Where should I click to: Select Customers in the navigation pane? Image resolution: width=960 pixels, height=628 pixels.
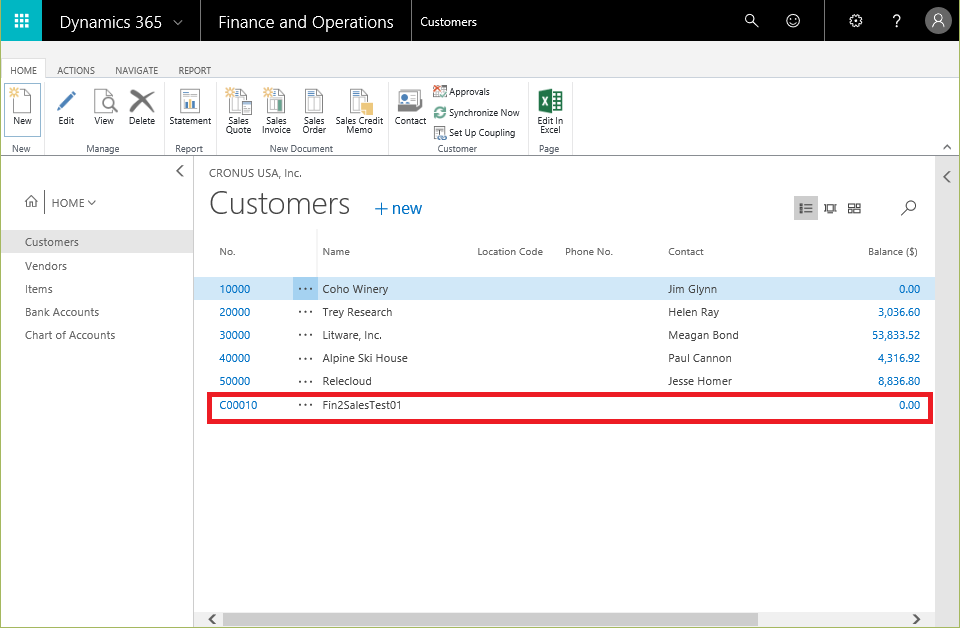97,242
